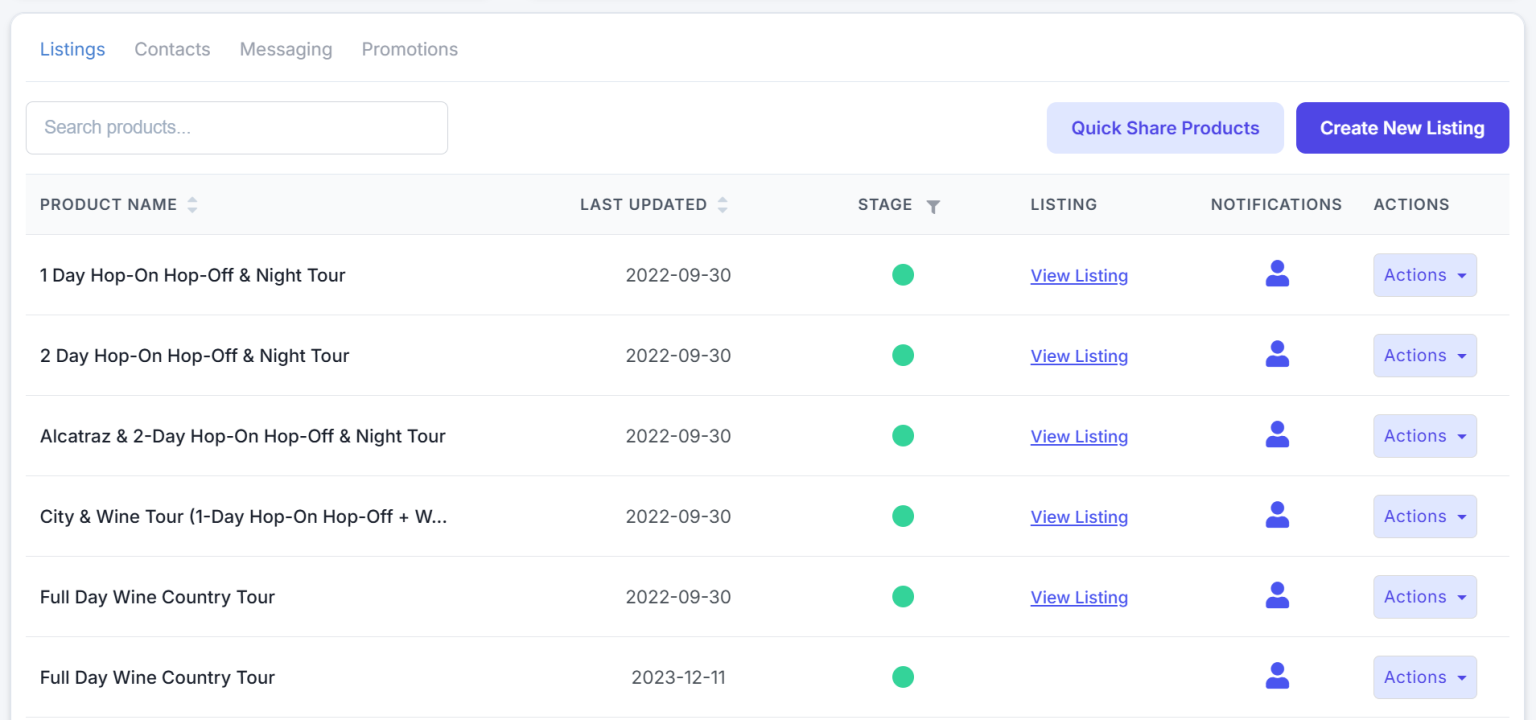Image resolution: width=1536 pixels, height=720 pixels.
Task: Sort by Last Updated using sort arrows
Action: point(722,205)
